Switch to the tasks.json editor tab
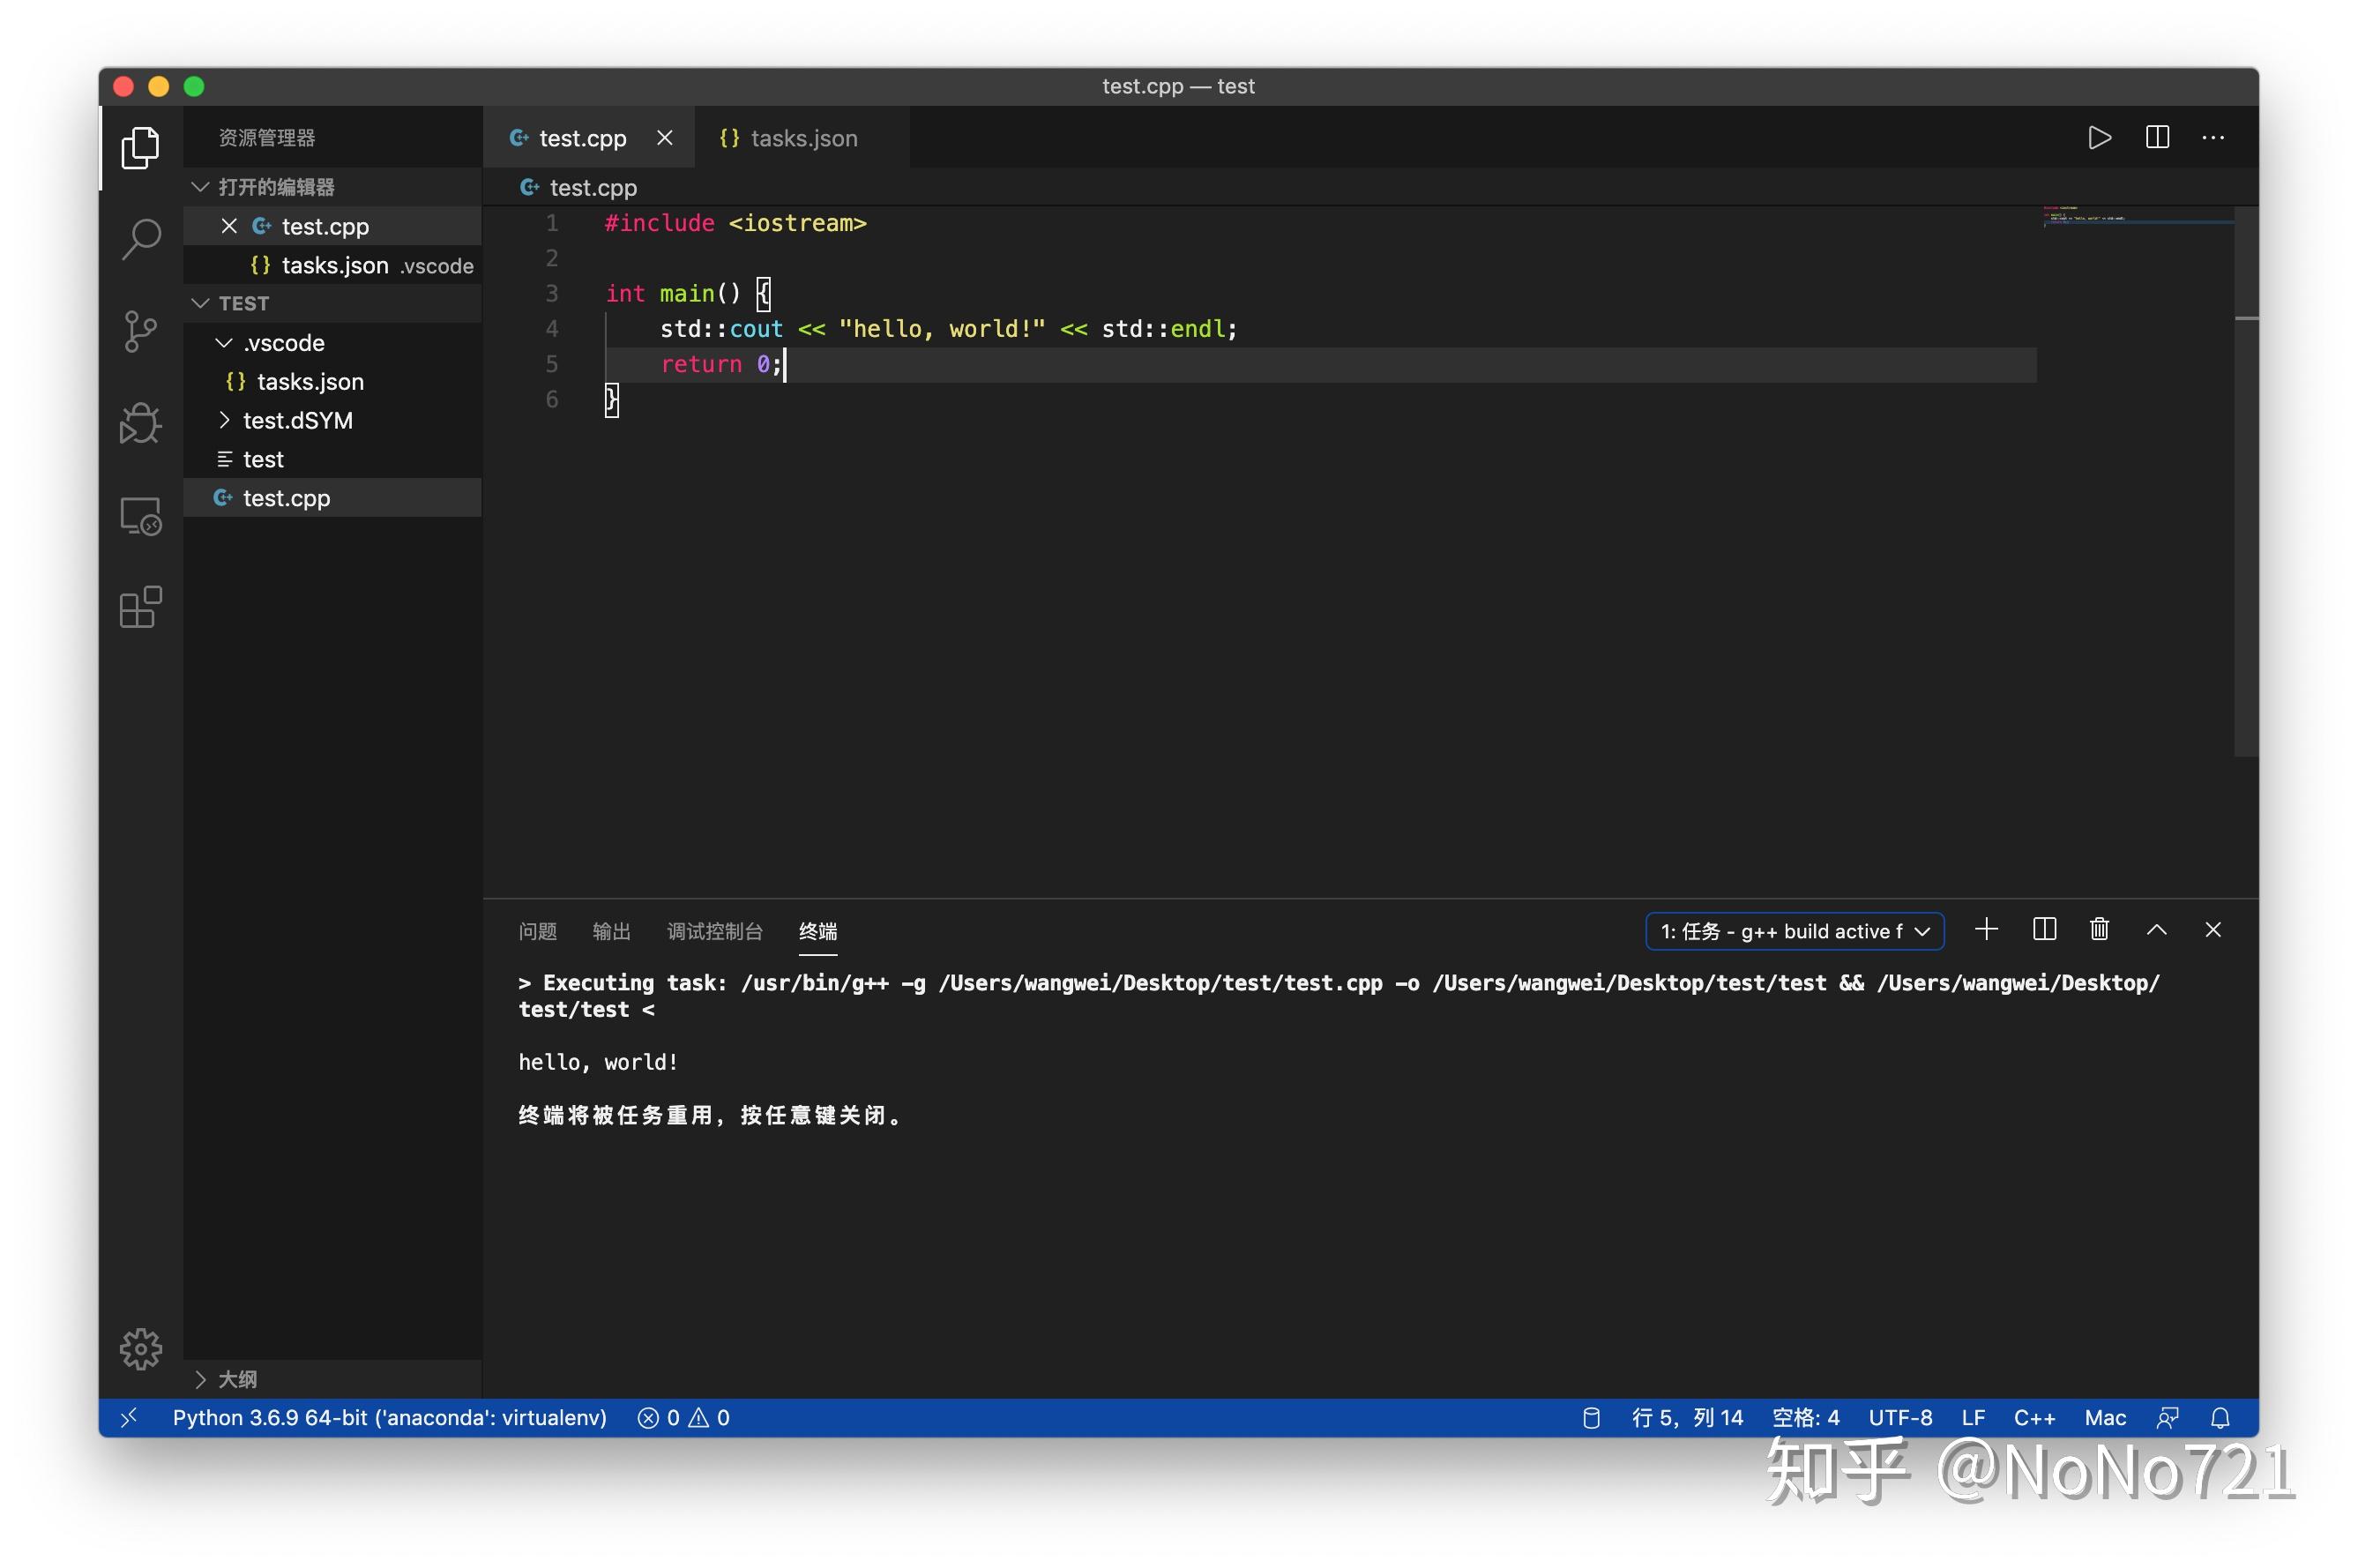The height and width of the screenshot is (1568, 2358). [788, 137]
